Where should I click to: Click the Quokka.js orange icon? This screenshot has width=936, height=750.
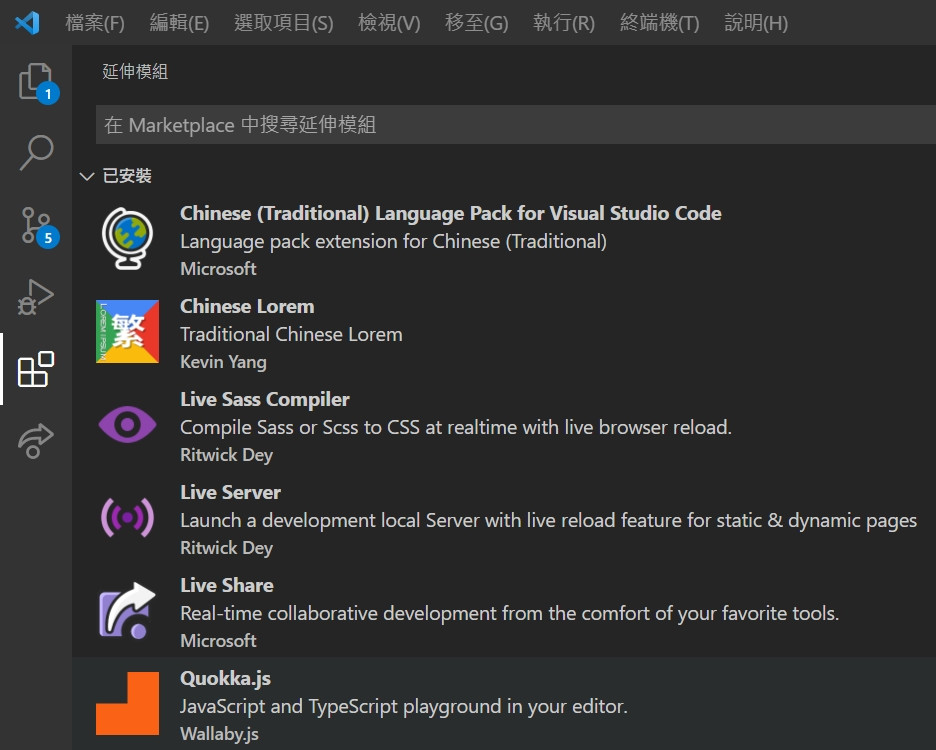pos(127,703)
